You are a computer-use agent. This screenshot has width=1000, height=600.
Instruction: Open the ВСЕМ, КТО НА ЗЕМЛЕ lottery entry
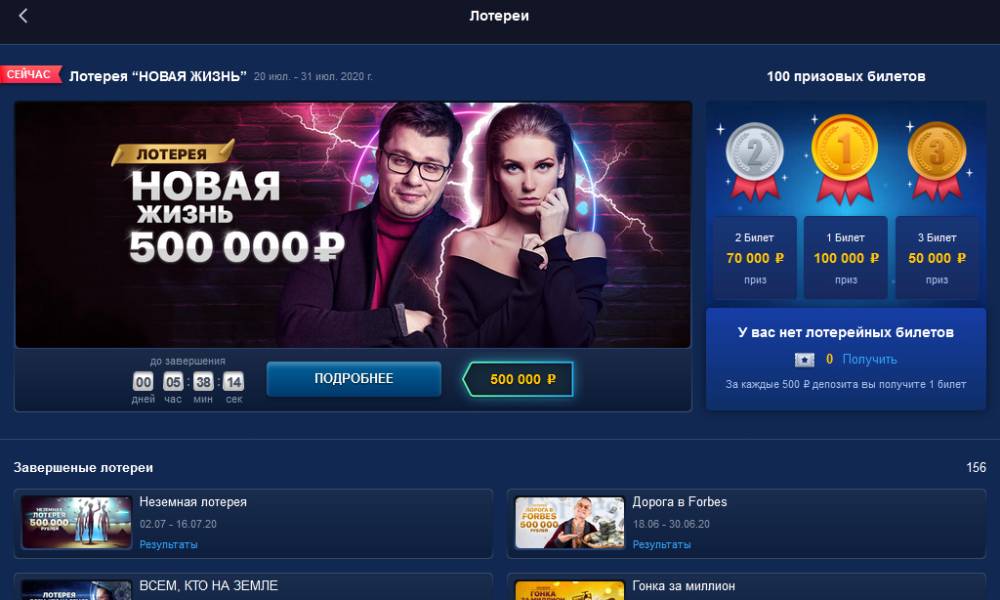point(253,587)
